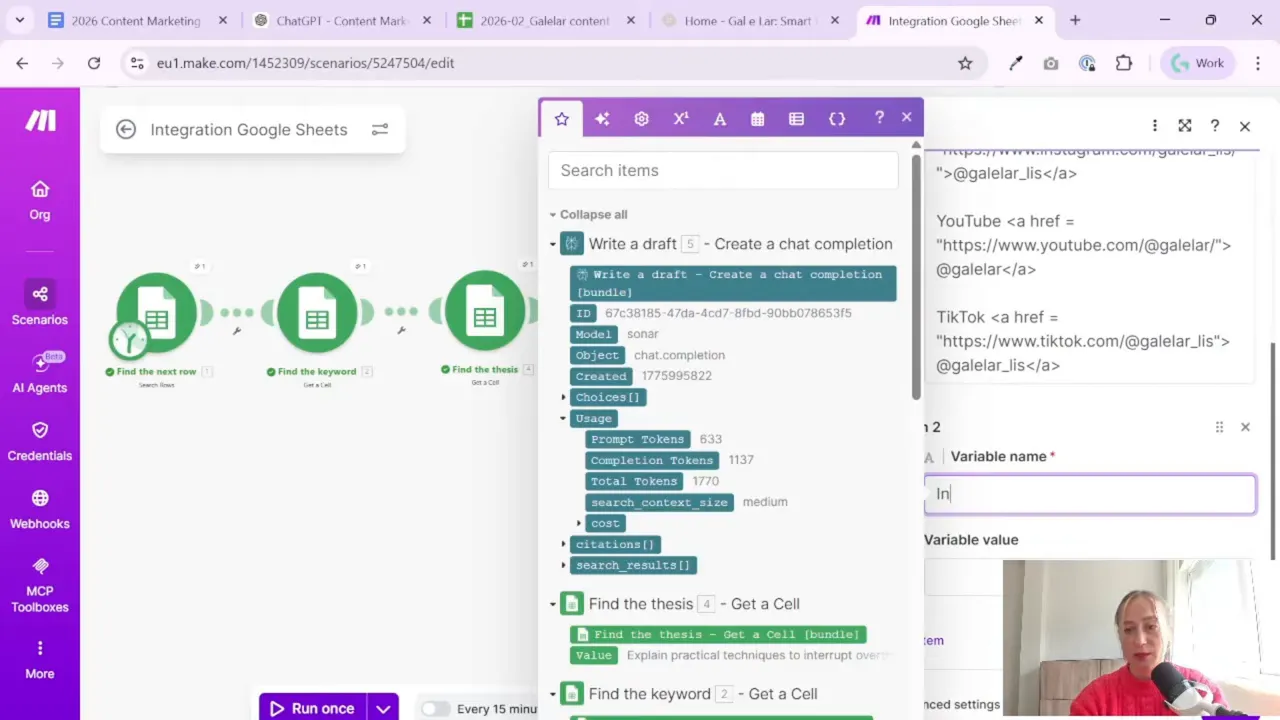1280x720 pixels.
Task: Collapse the Usage collection
Action: click(x=564, y=418)
